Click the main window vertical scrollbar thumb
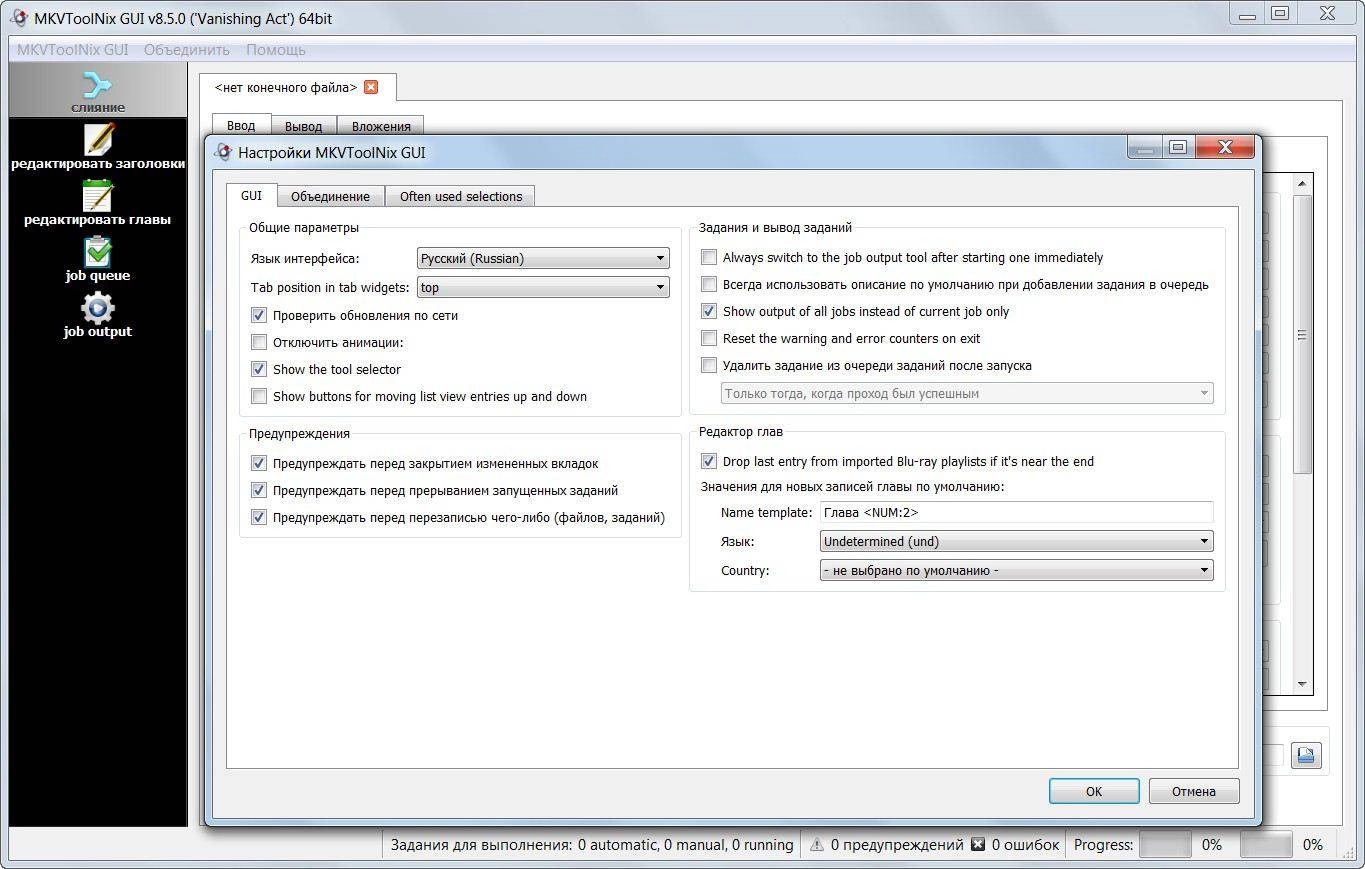Image resolution: width=1365 pixels, height=869 pixels. (1302, 334)
